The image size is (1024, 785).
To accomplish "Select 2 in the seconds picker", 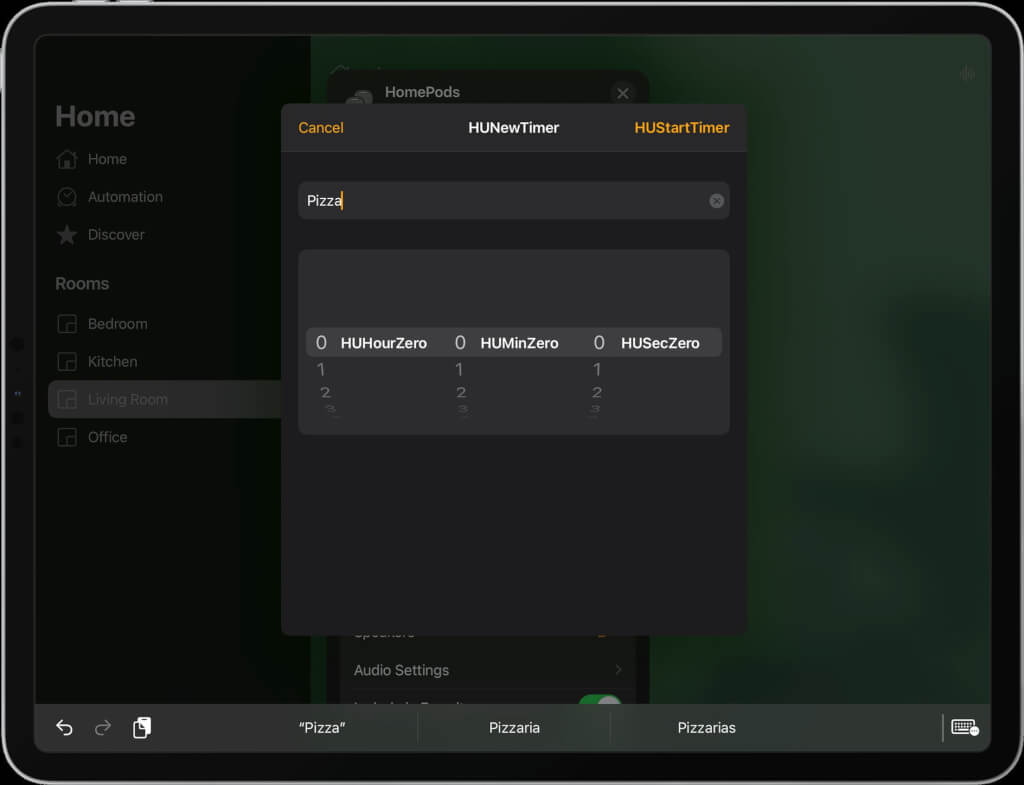I will (x=596, y=392).
